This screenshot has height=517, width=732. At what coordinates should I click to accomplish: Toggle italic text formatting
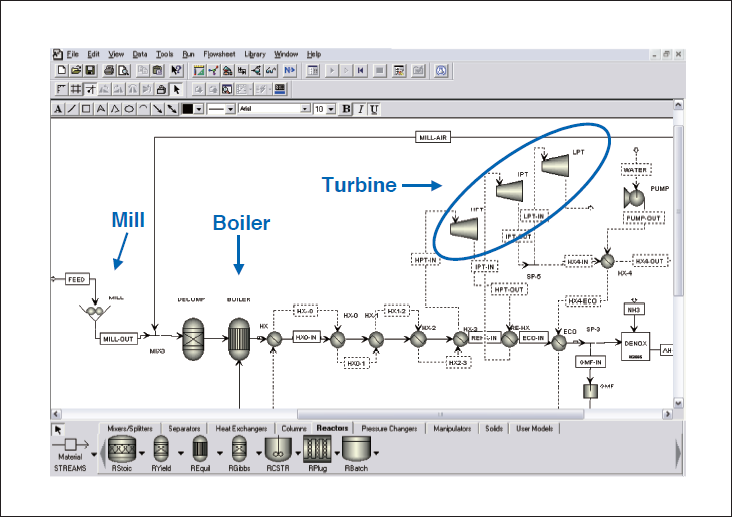360,108
